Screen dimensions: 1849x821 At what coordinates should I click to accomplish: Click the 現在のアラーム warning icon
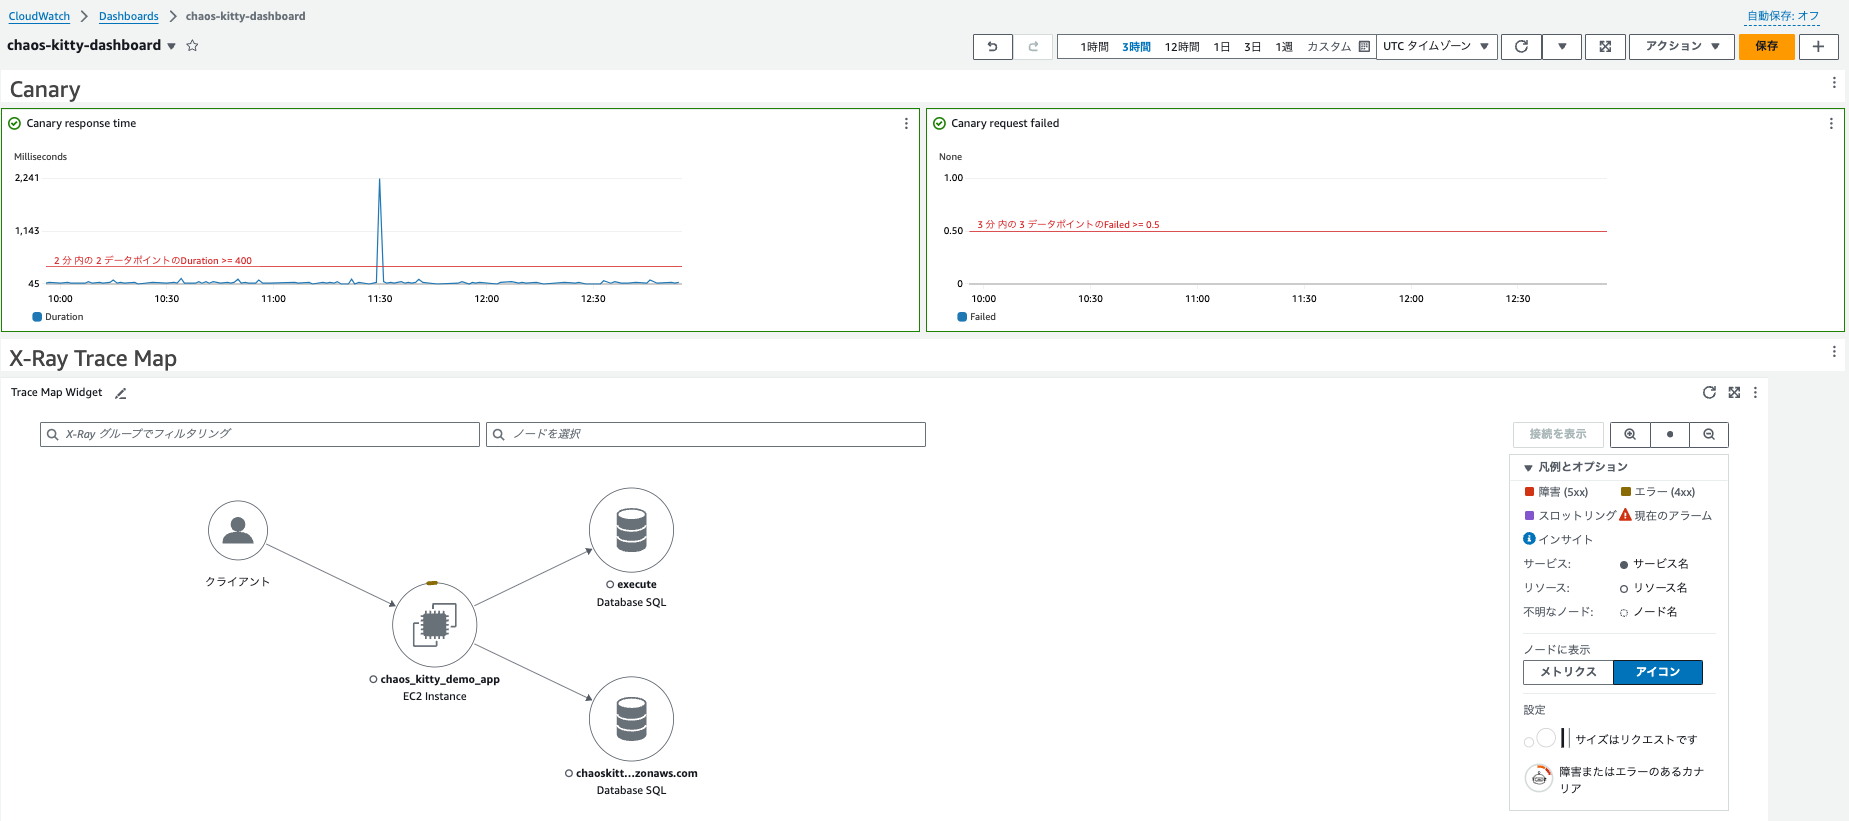(1625, 515)
